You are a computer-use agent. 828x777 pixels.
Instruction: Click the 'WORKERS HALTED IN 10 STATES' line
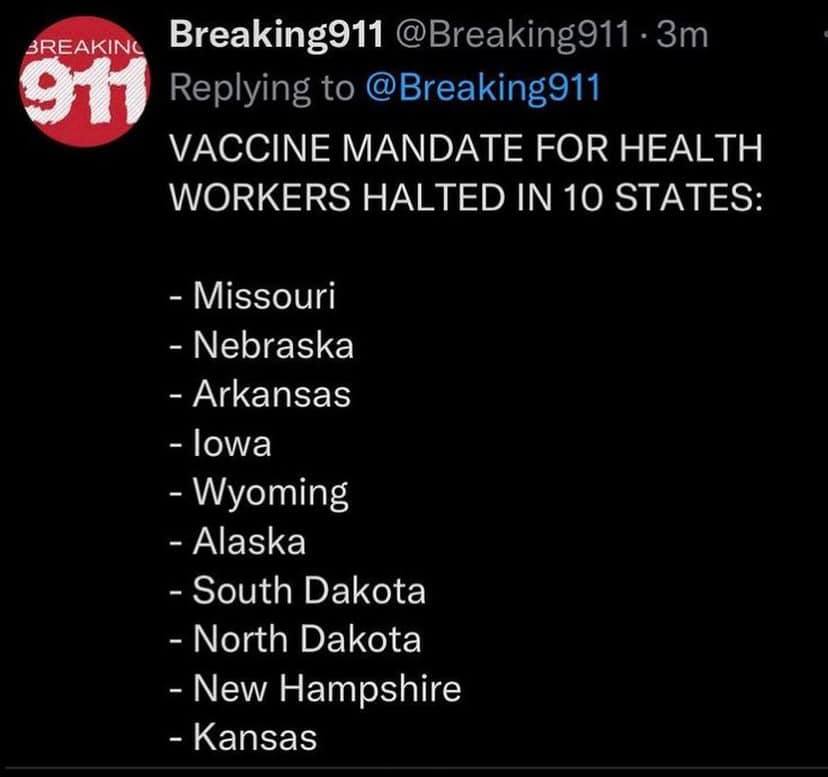(467, 196)
